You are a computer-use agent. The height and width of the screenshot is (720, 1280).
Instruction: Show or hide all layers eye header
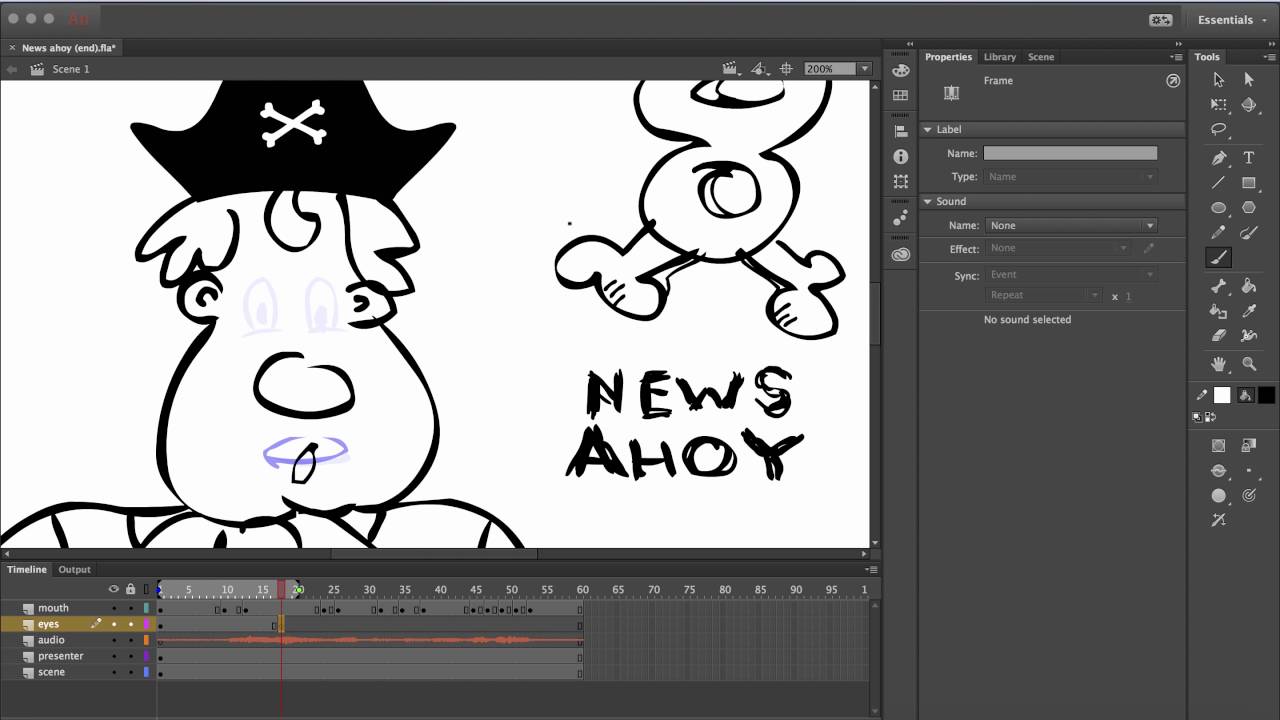[114, 589]
